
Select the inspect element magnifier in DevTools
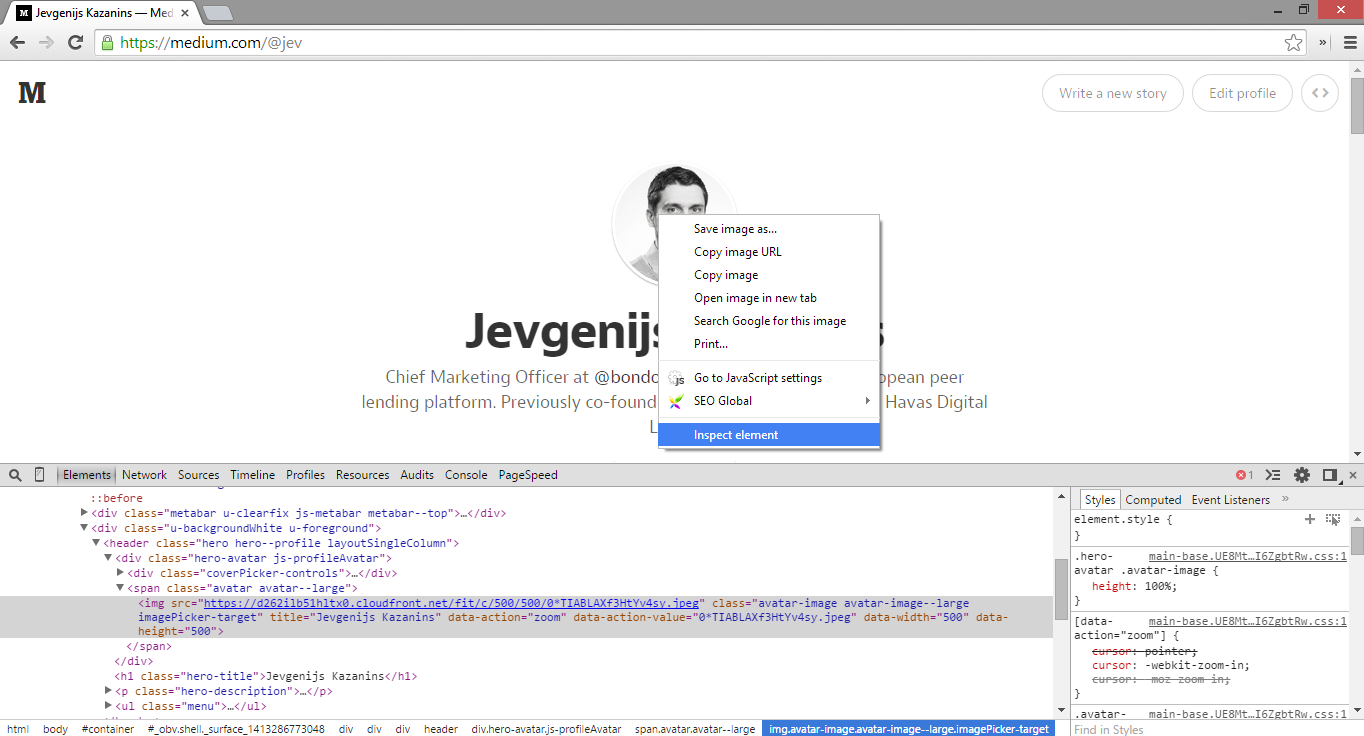(14, 474)
